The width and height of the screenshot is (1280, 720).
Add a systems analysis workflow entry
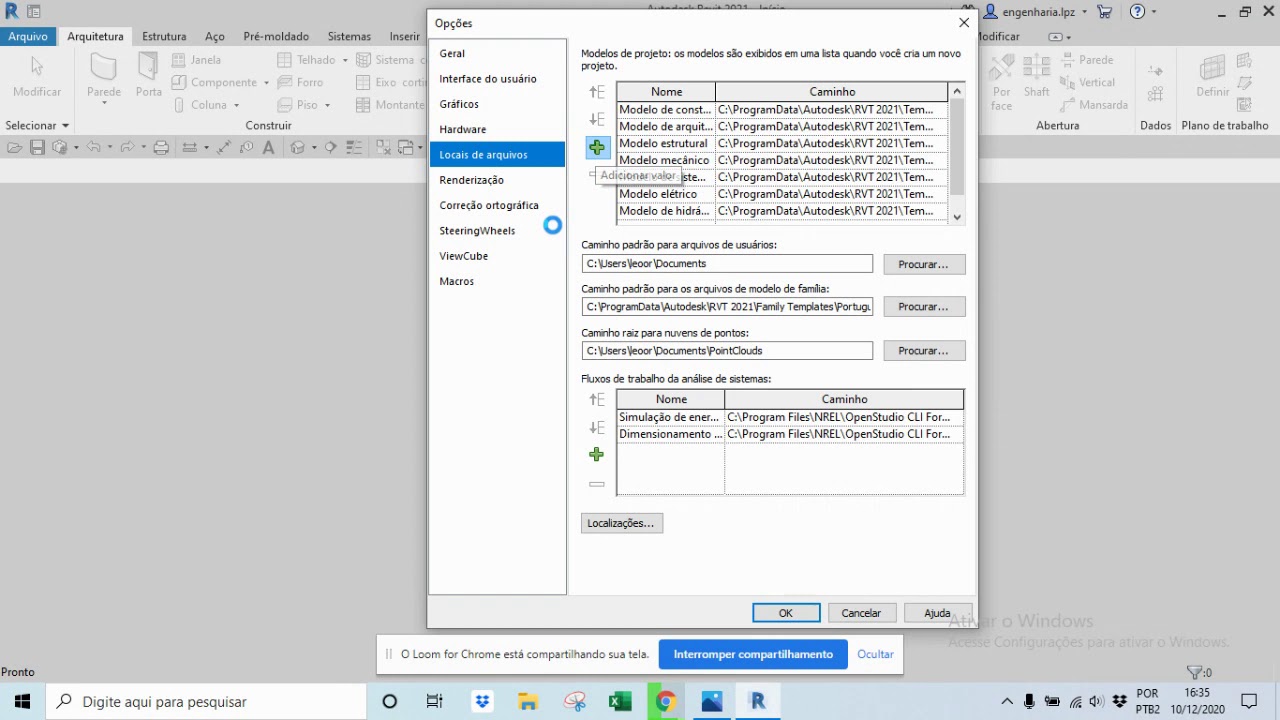[596, 455]
